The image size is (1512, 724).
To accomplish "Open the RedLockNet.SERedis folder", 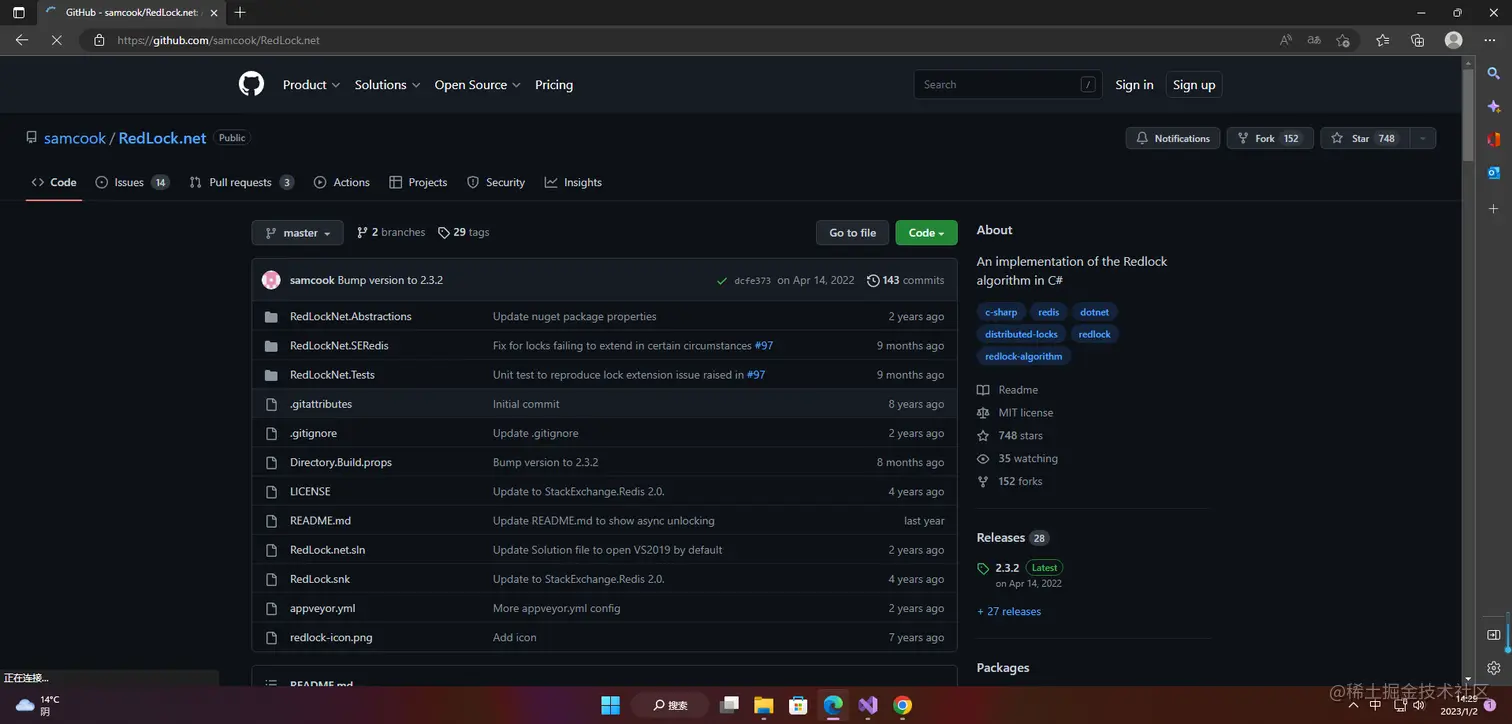I will 339,345.
